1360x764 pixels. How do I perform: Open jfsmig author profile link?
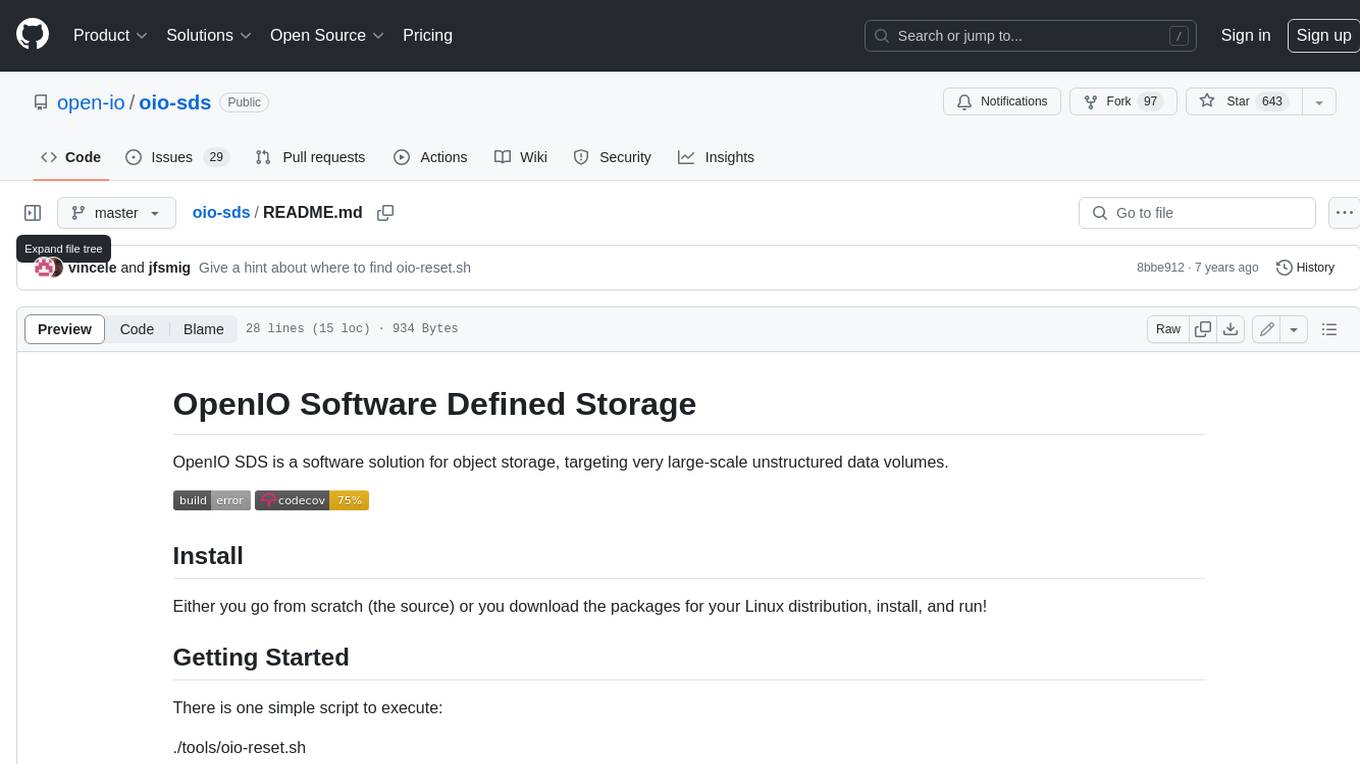pos(169,267)
